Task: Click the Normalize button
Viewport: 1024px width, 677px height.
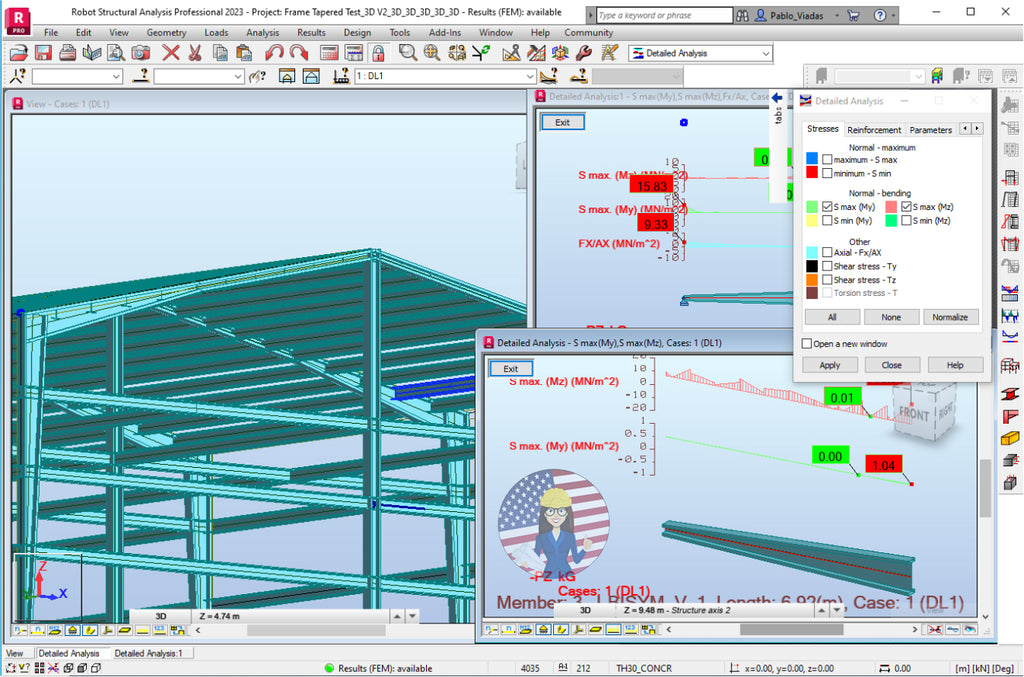Action: pyautogui.click(x=950, y=316)
